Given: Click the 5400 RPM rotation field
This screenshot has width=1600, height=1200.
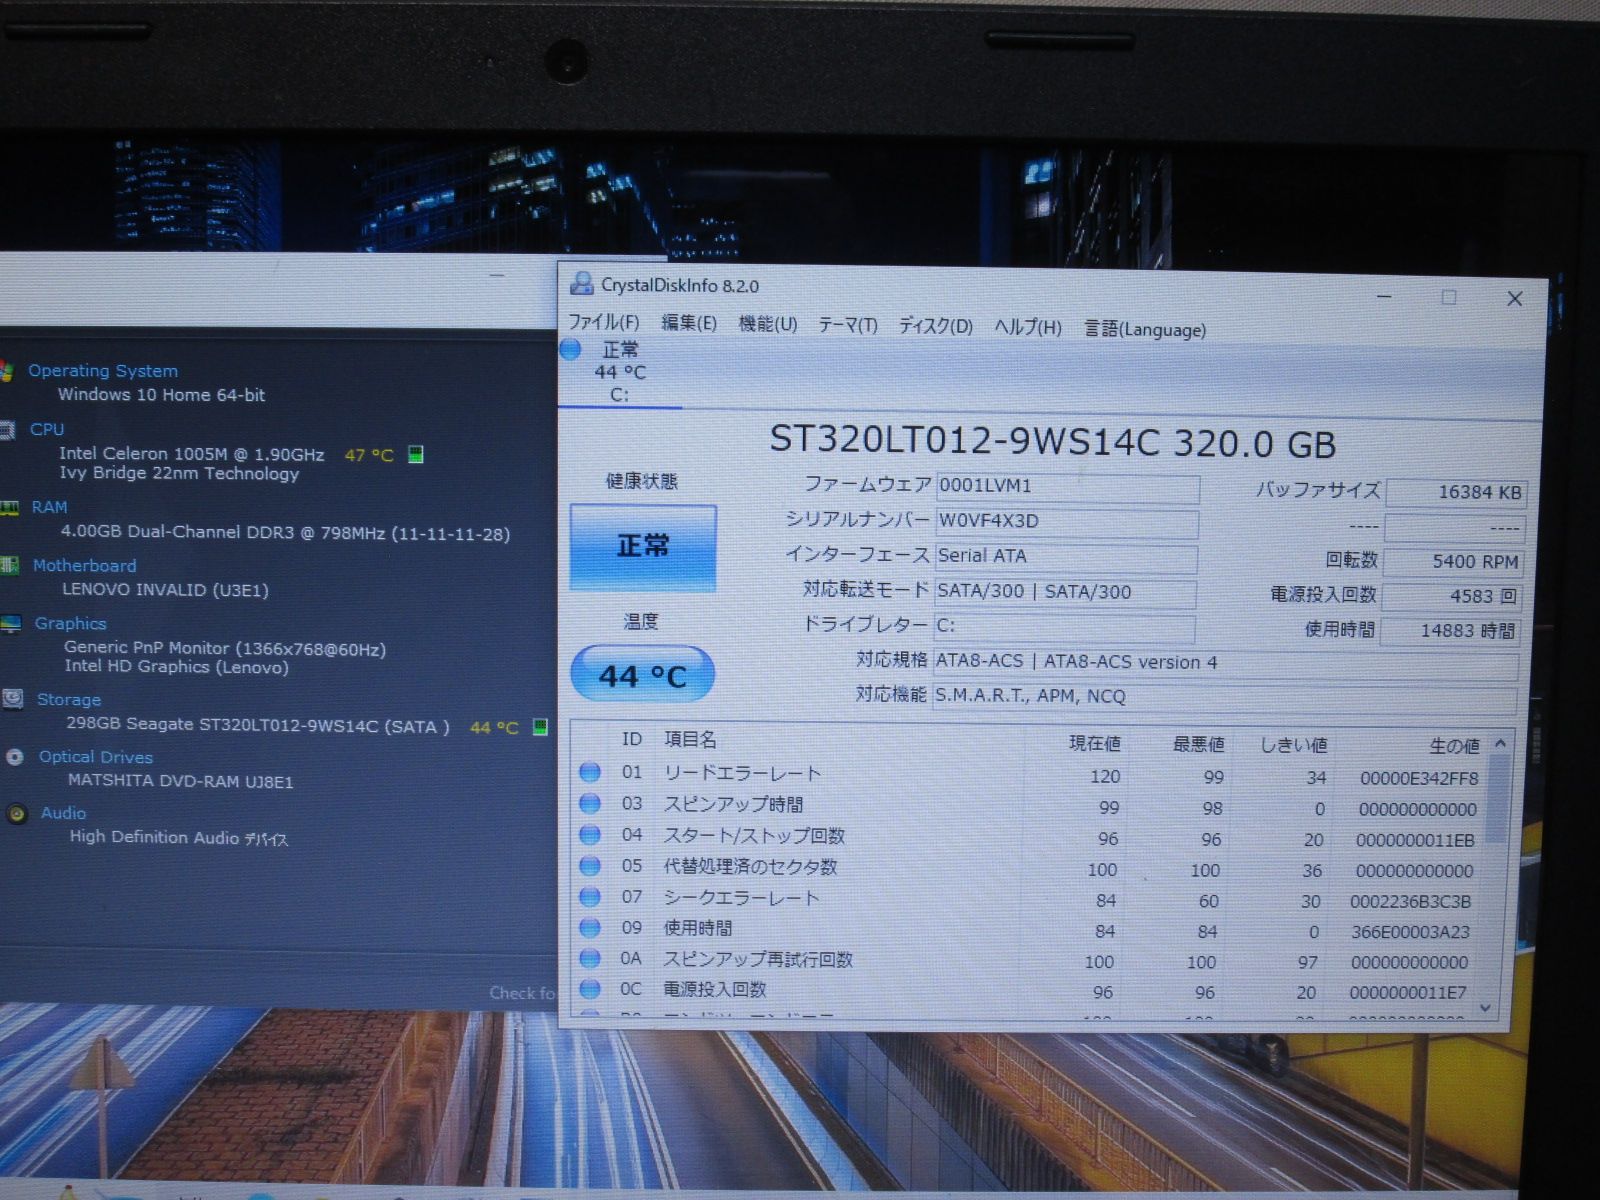Looking at the screenshot, I should point(1454,562).
